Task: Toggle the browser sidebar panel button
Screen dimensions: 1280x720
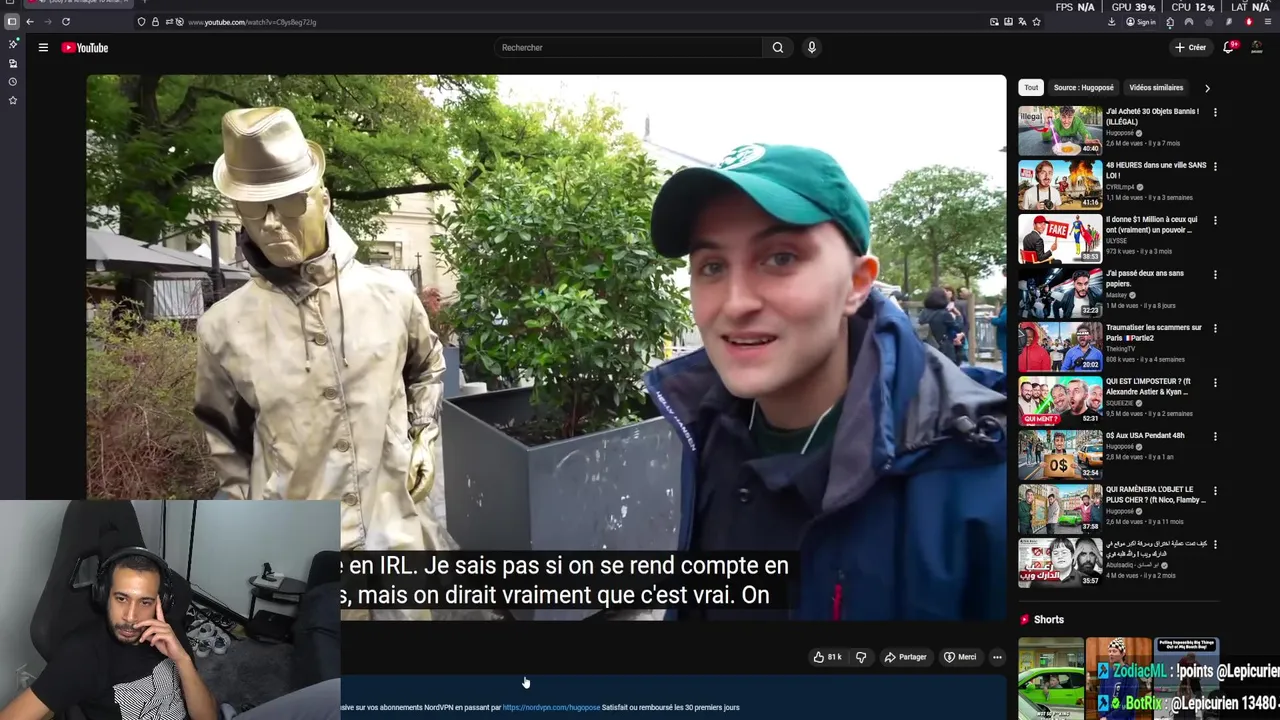Action: 12,21
